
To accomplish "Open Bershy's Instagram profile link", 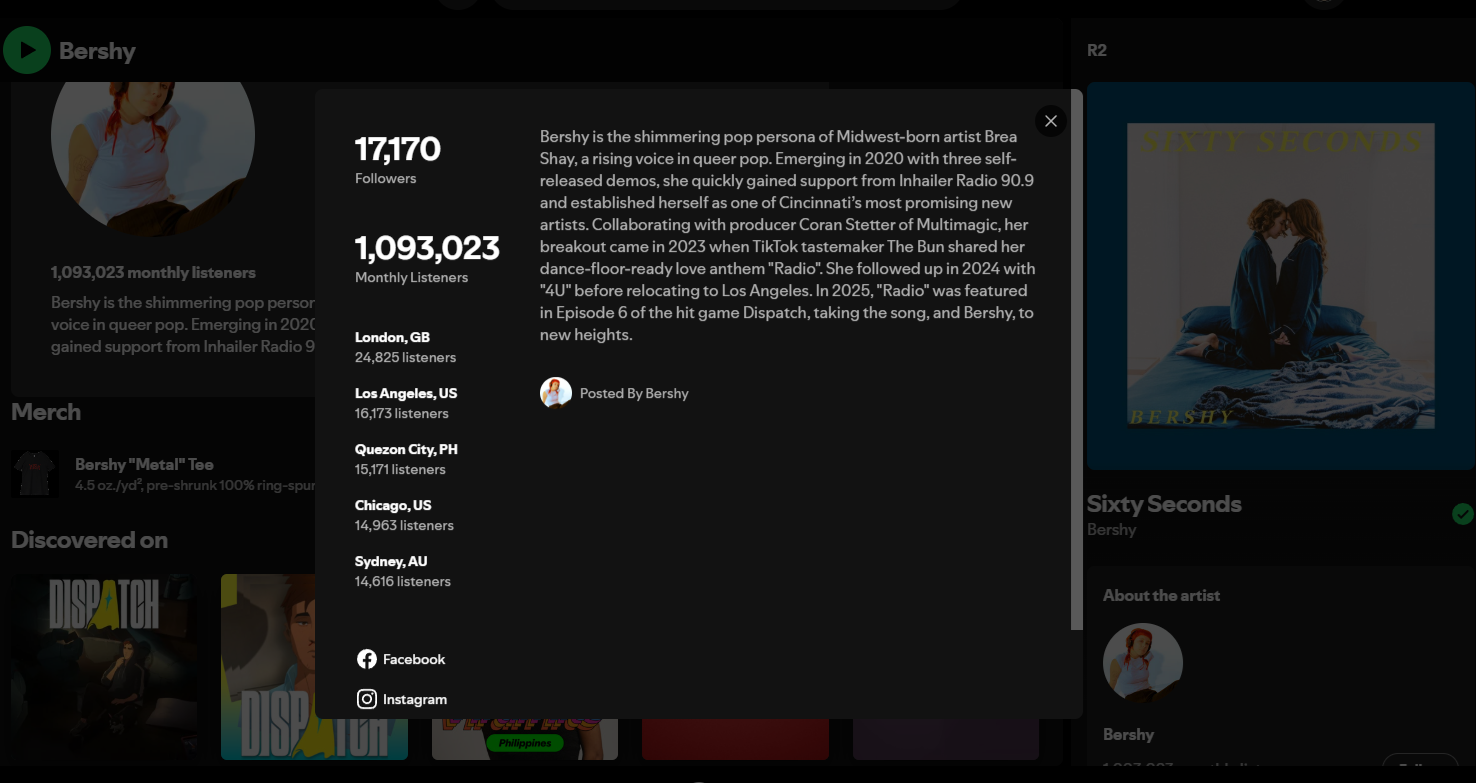I will point(402,699).
